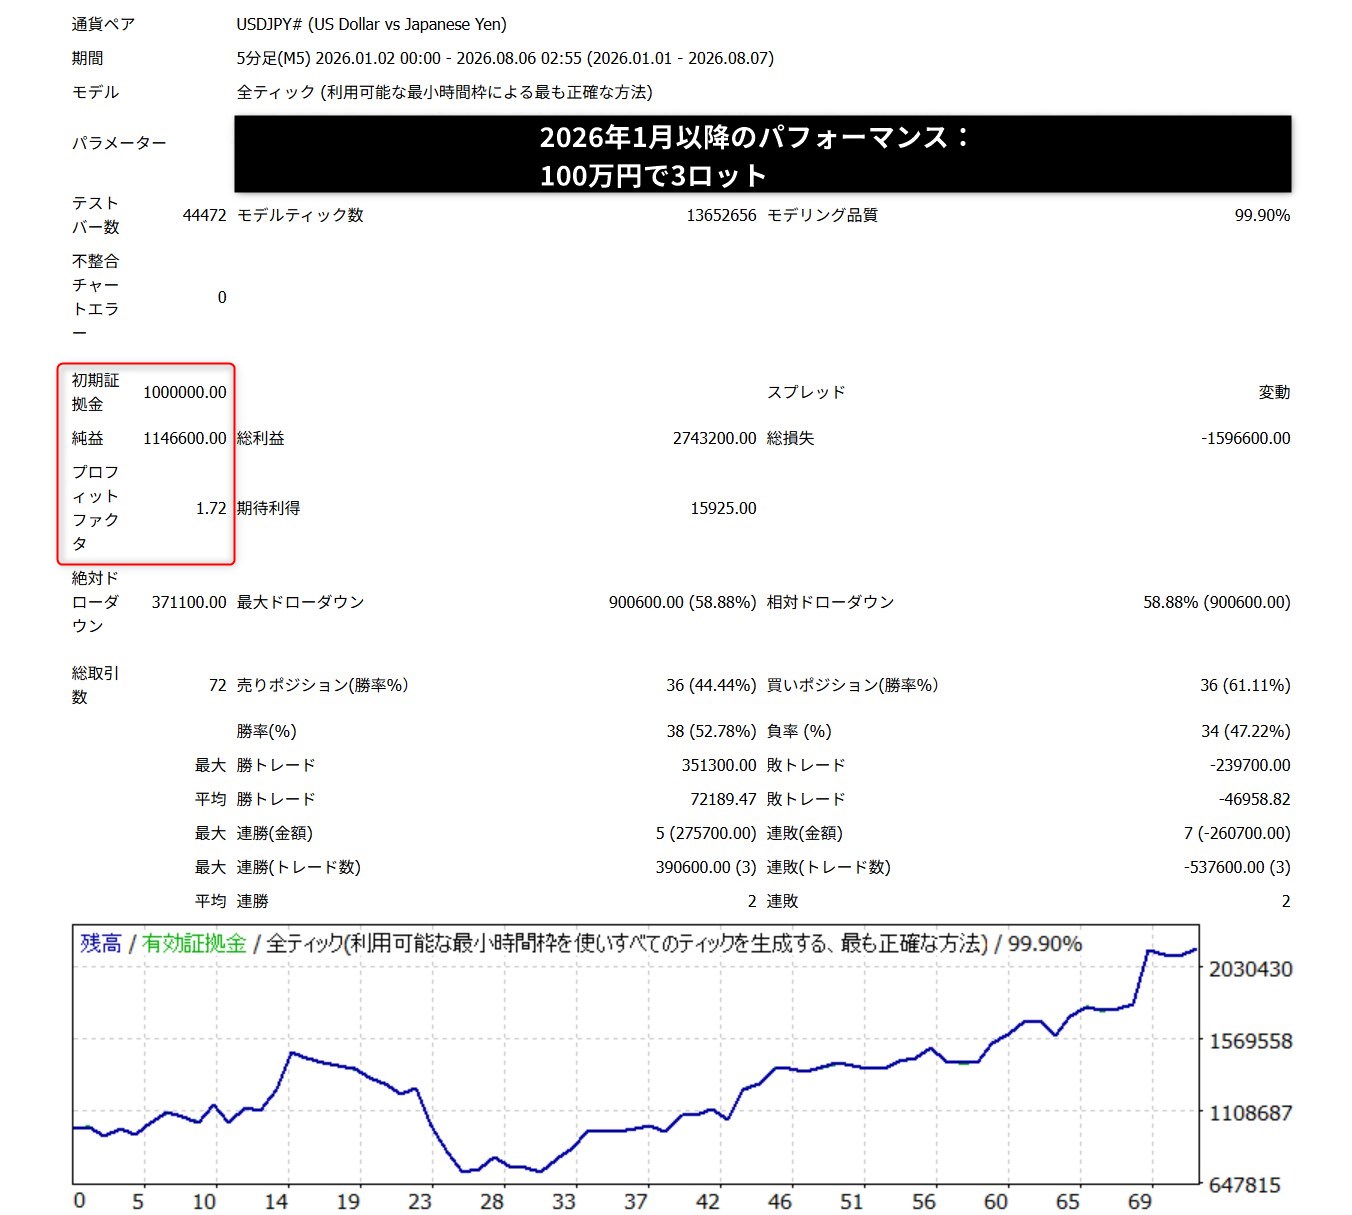Click the expected payoff value 15925.00
The height and width of the screenshot is (1215, 1352).
point(723,508)
